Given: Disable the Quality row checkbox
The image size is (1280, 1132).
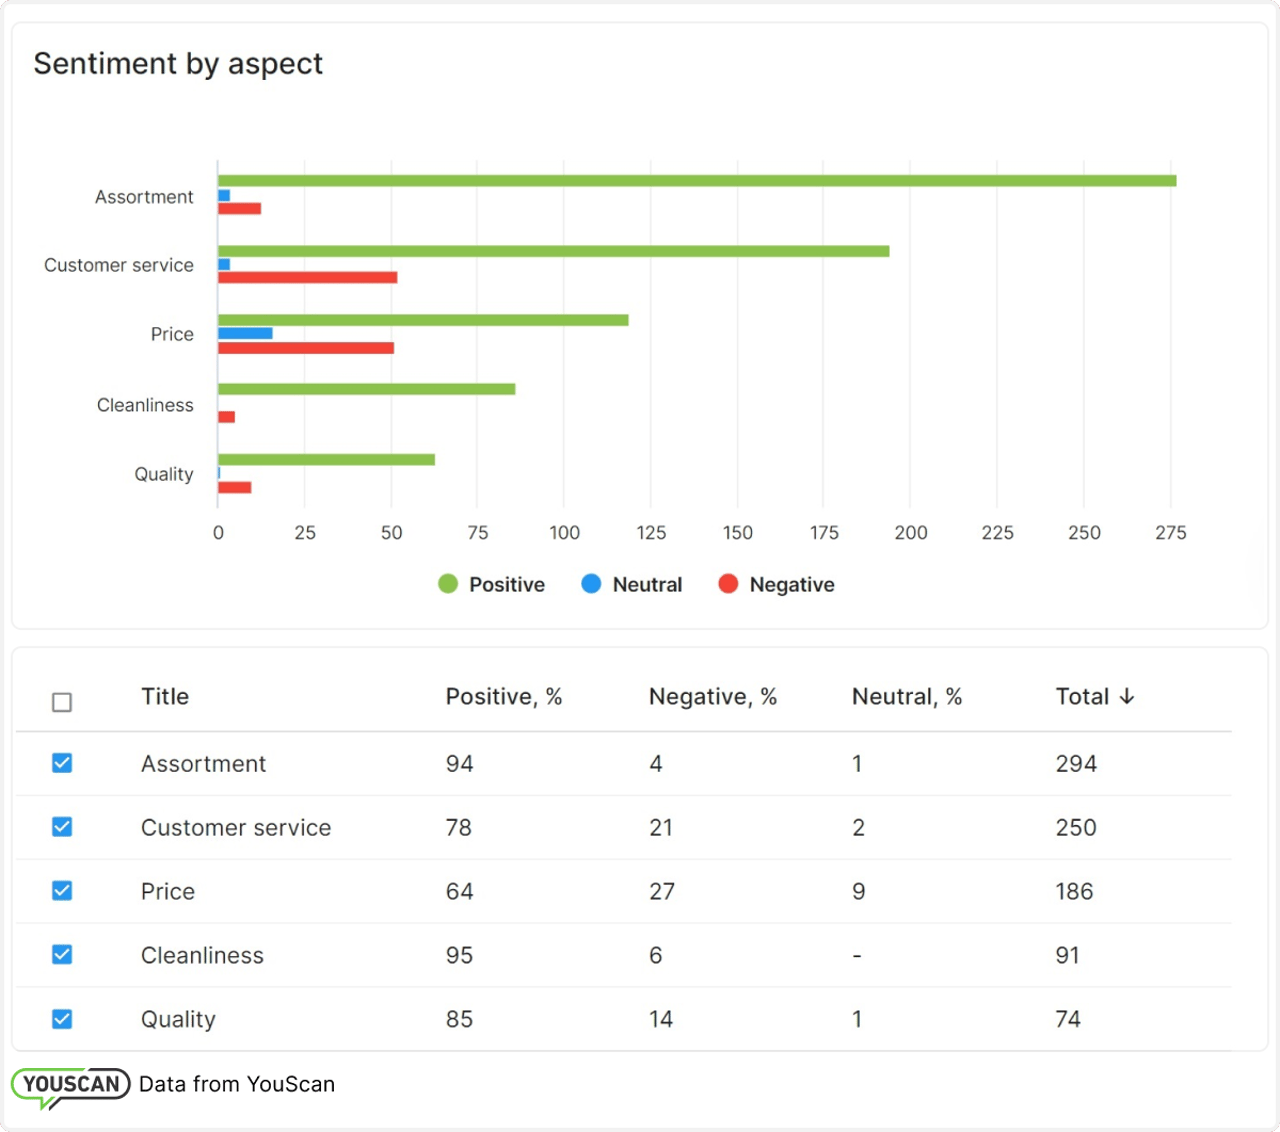Looking at the screenshot, I should point(62,1019).
